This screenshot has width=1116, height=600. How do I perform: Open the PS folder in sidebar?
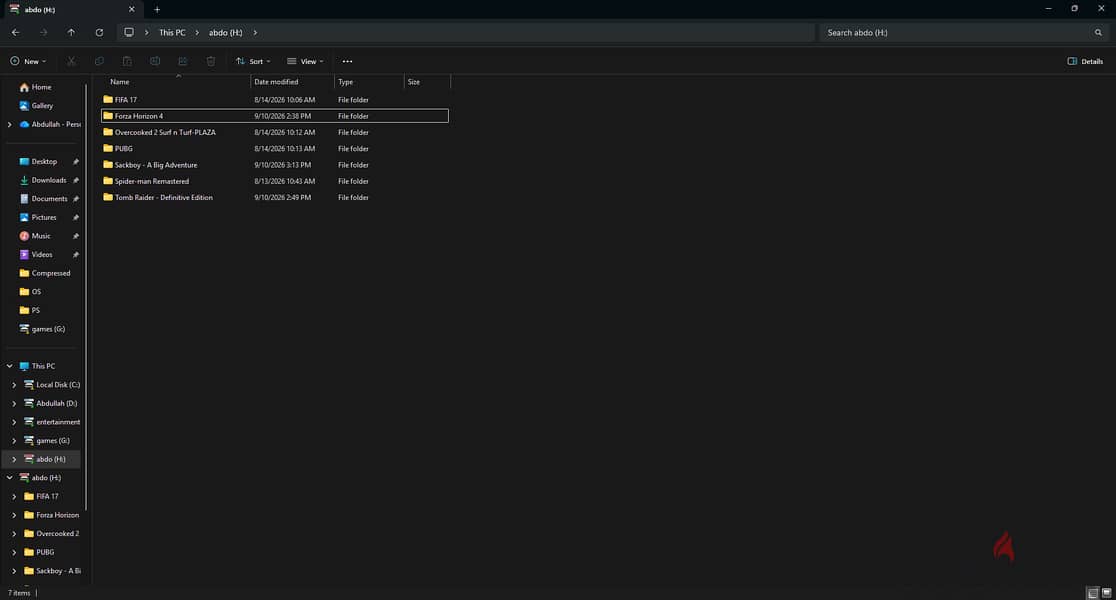coord(30,310)
